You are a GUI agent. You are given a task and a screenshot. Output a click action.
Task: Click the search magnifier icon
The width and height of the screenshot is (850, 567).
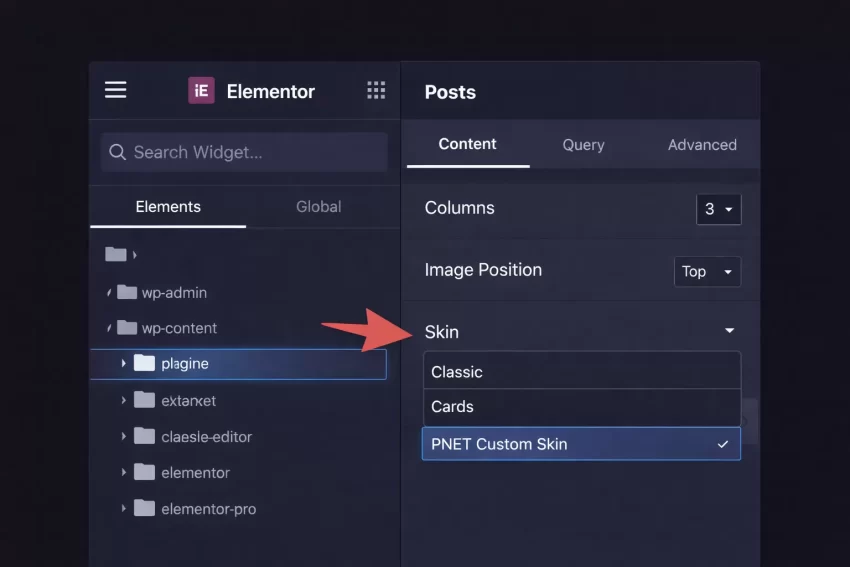[117, 152]
